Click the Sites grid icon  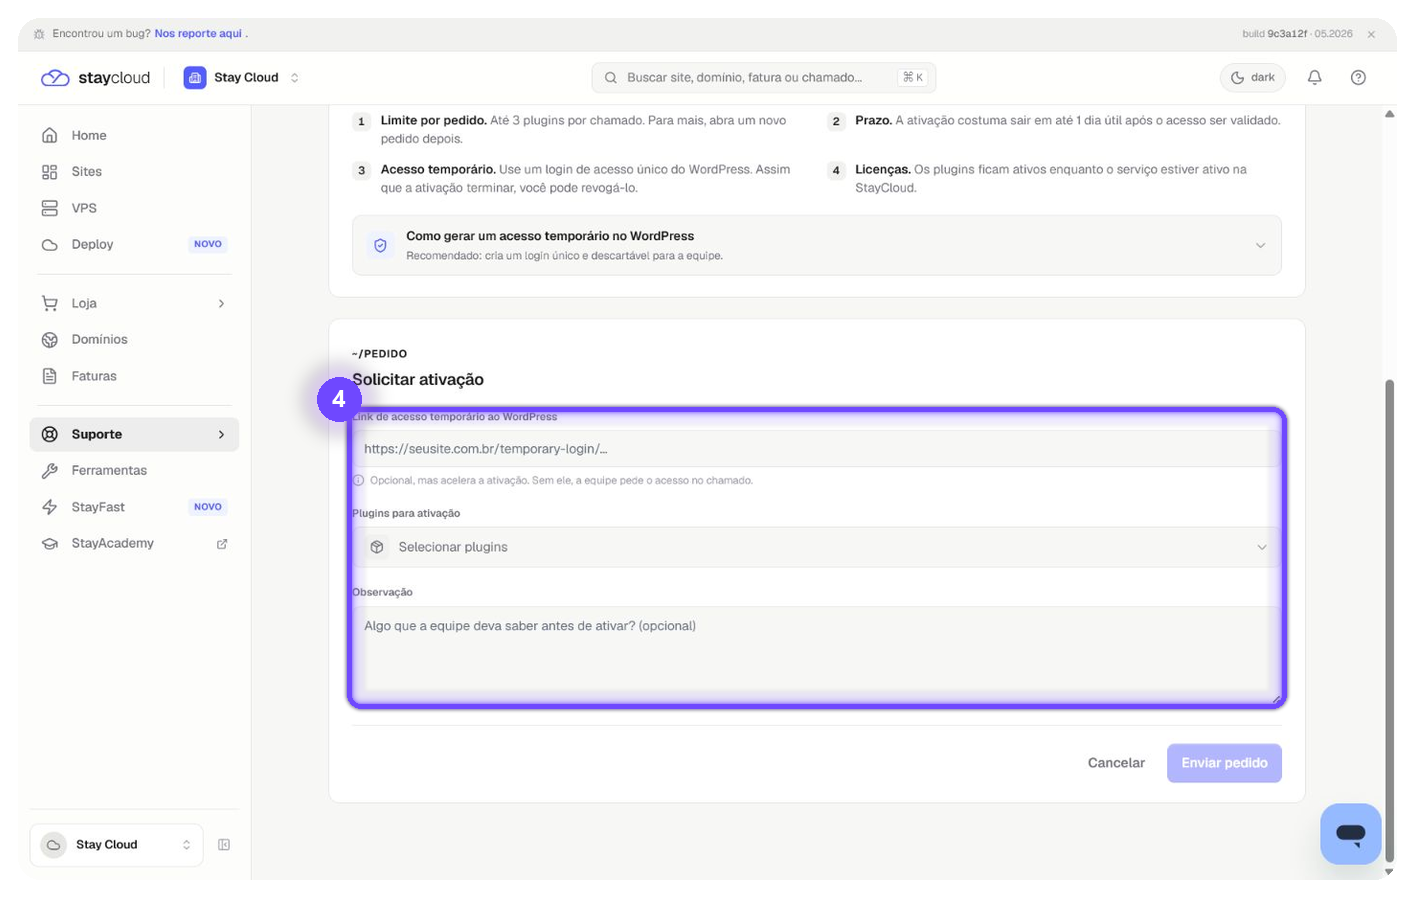50,172
